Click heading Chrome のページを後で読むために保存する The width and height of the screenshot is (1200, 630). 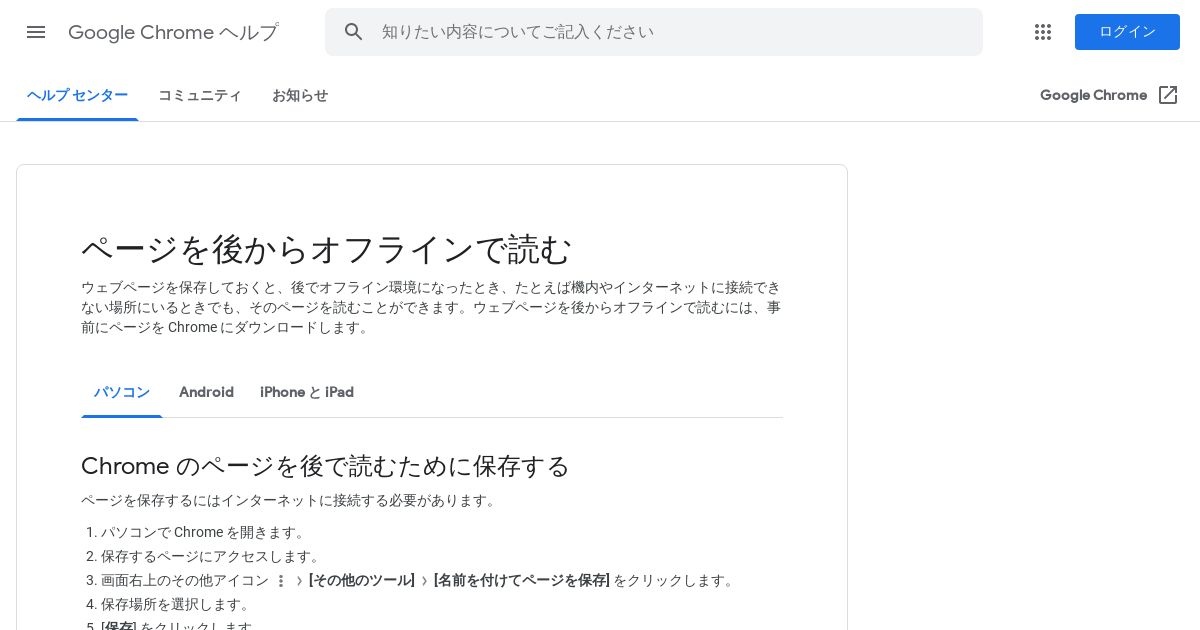(x=325, y=466)
